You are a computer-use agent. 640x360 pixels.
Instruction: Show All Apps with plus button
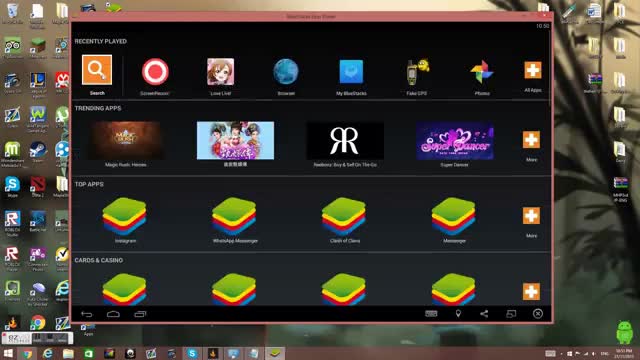[x=533, y=70]
